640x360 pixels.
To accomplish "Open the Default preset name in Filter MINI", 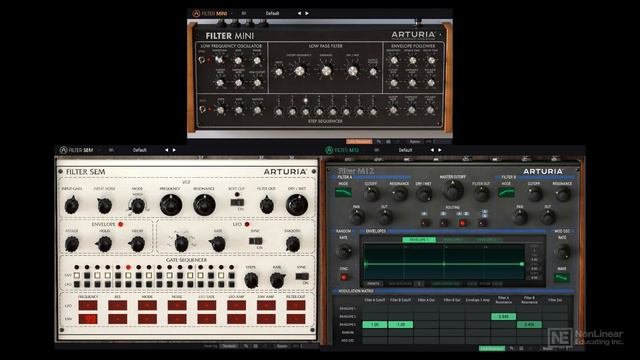I will click(x=272, y=13).
